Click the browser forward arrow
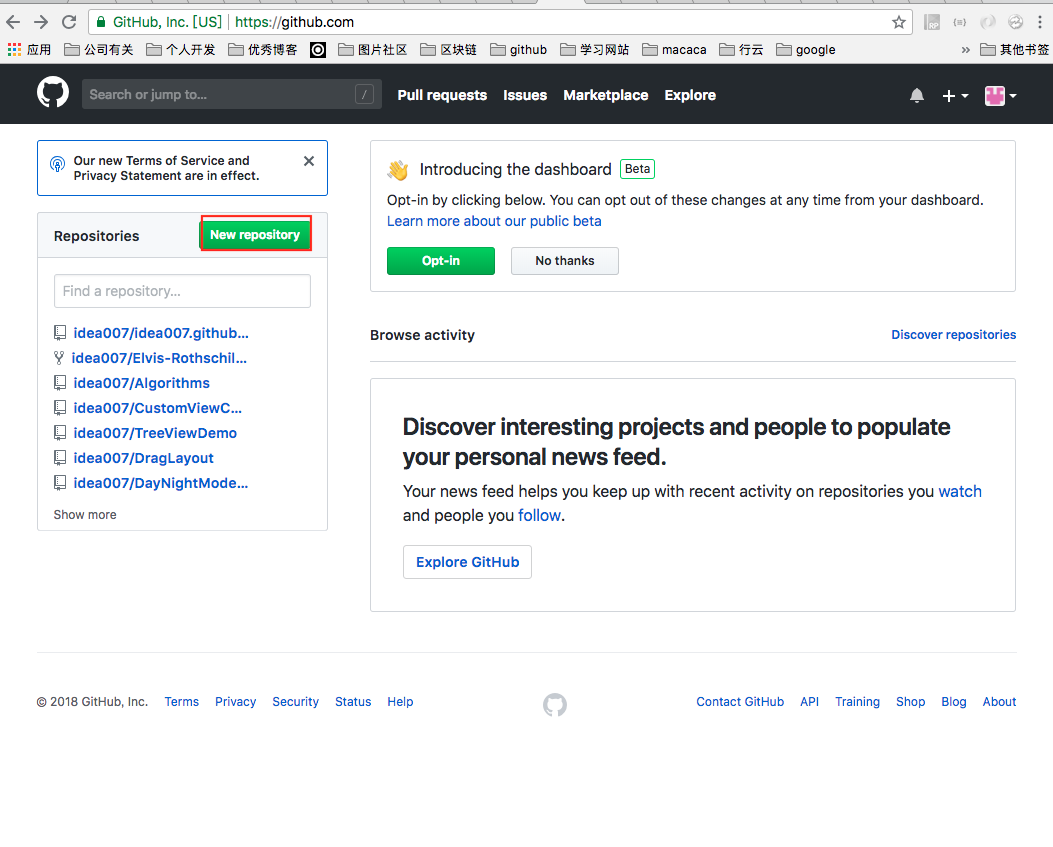Image resolution: width=1053 pixels, height=847 pixels. 41,22
